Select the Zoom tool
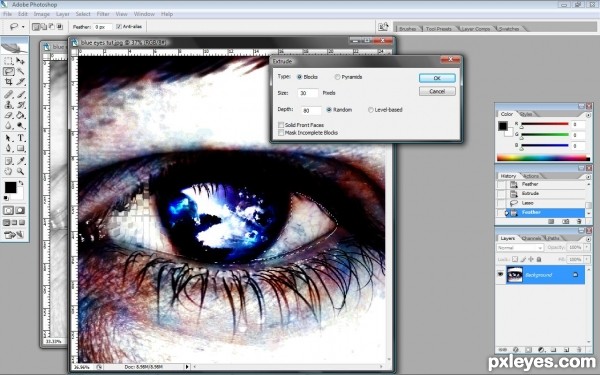 click(20, 171)
